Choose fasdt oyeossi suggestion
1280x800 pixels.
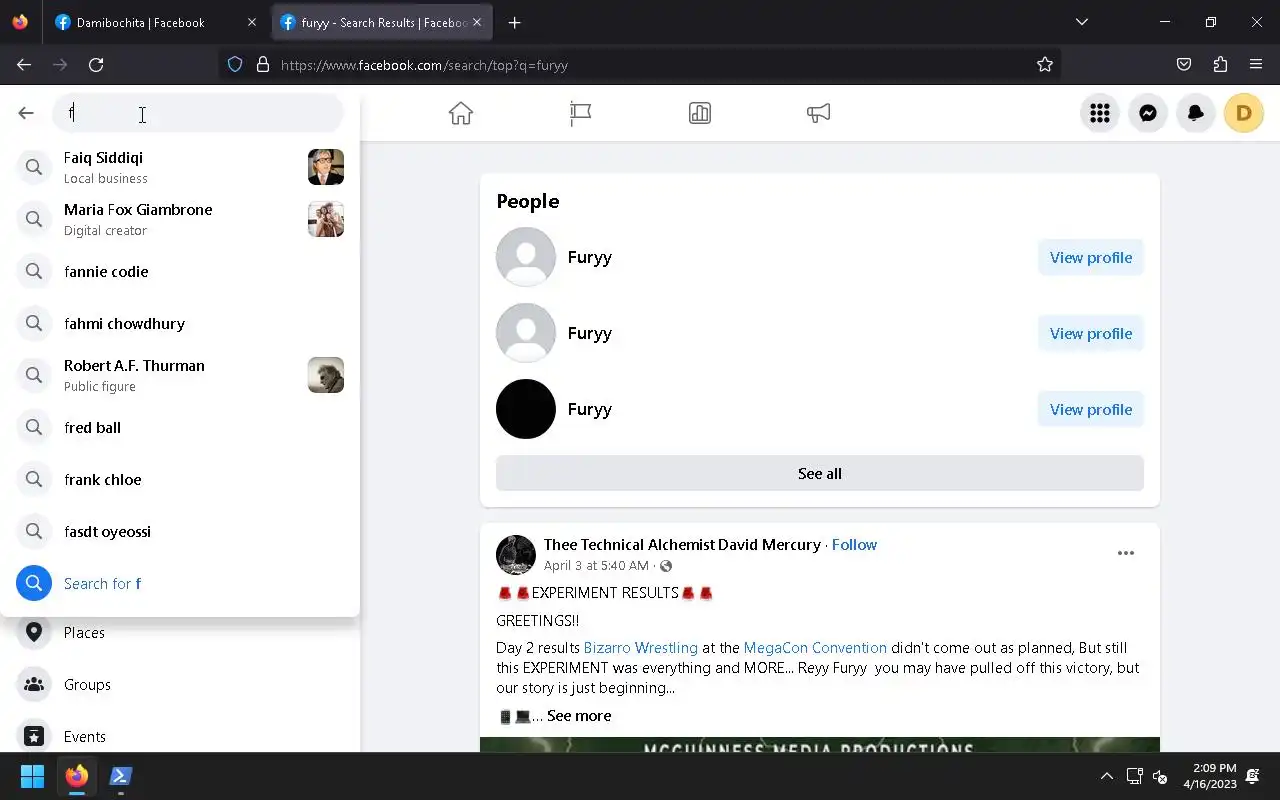[180, 531]
